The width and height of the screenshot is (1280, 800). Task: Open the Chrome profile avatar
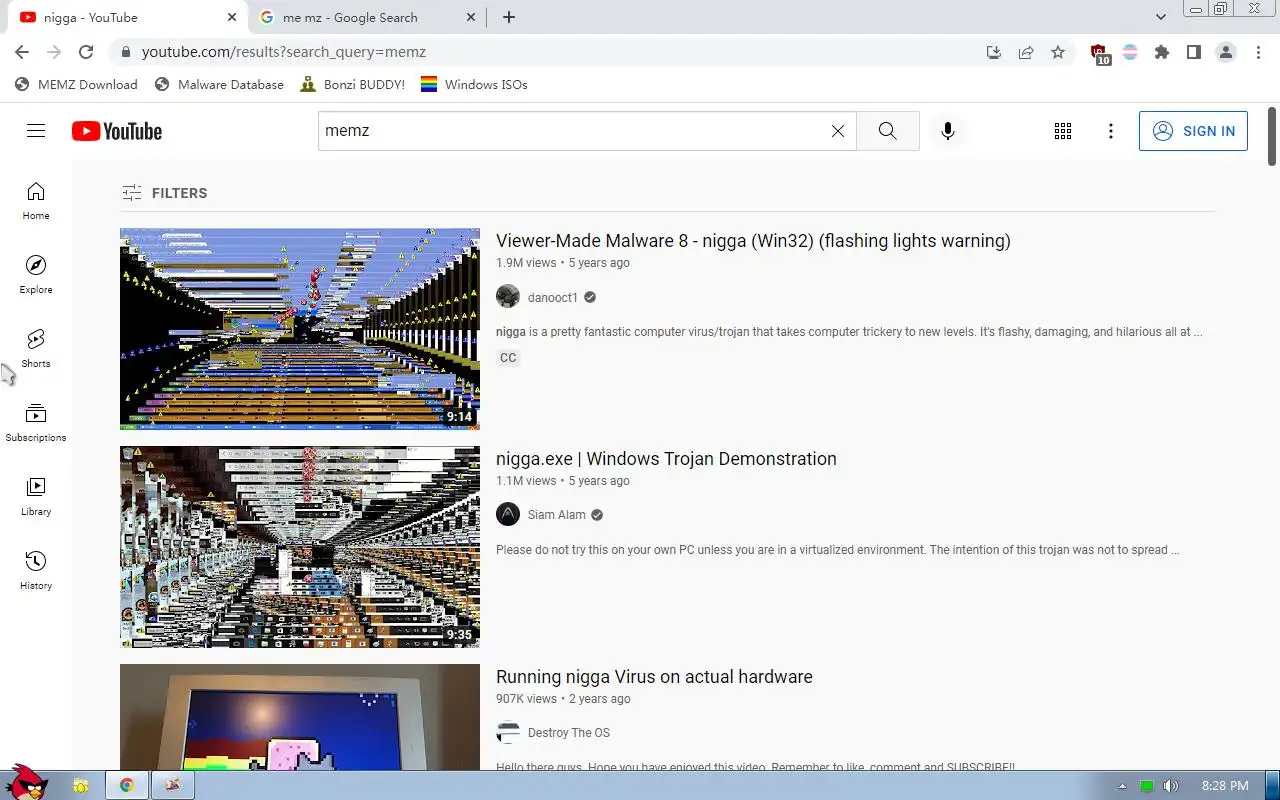click(x=1226, y=52)
